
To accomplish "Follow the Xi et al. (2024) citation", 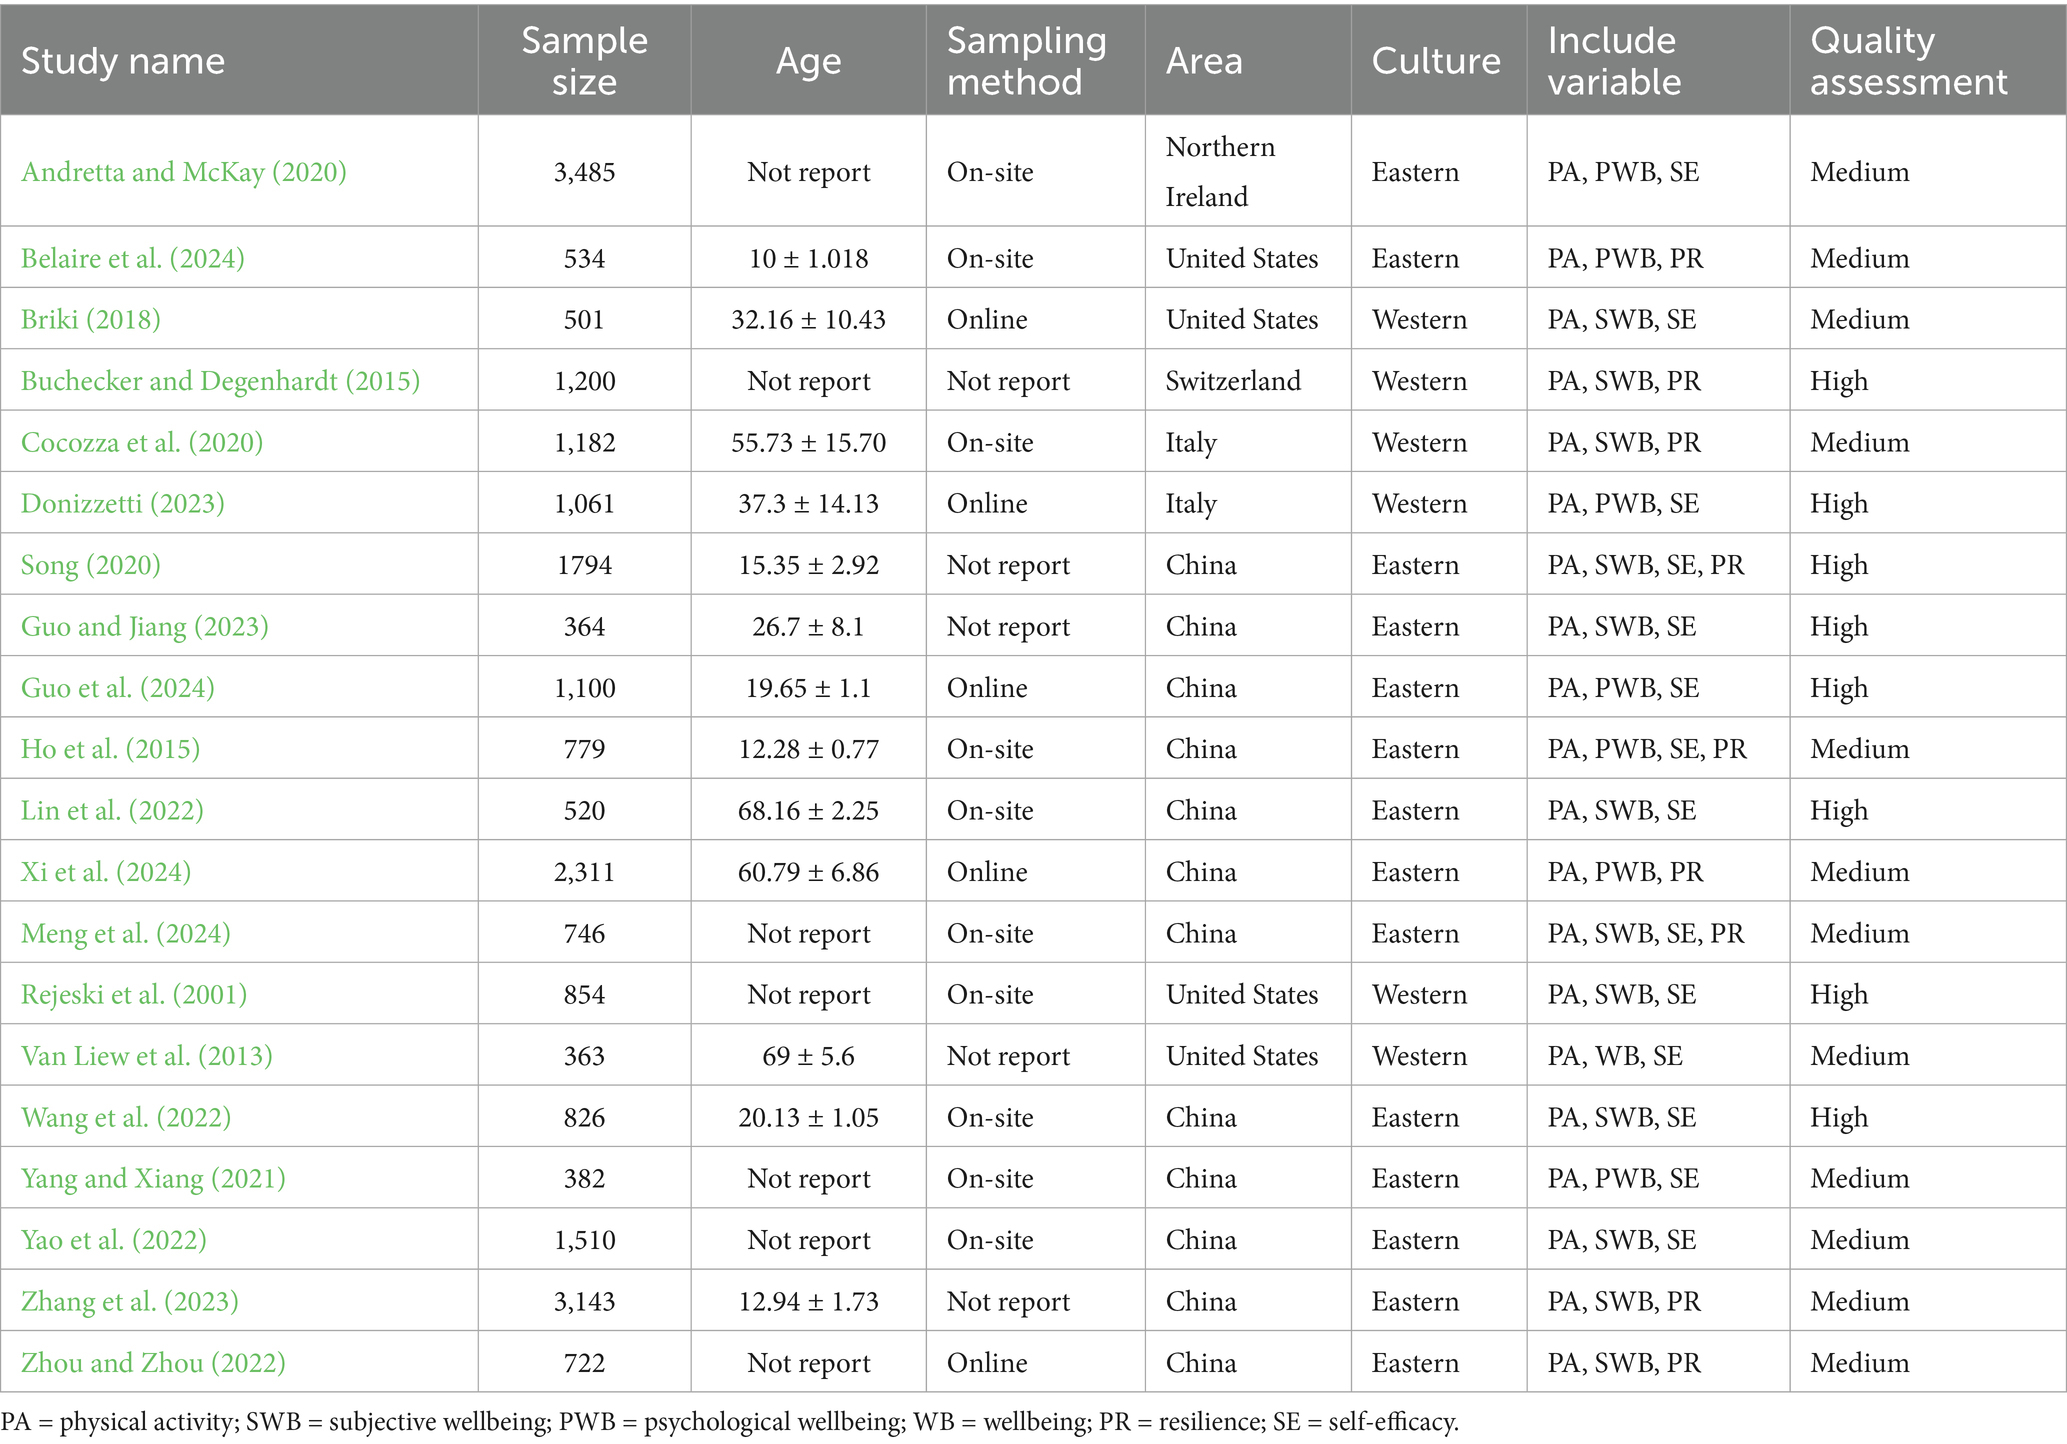I will pos(106,872).
